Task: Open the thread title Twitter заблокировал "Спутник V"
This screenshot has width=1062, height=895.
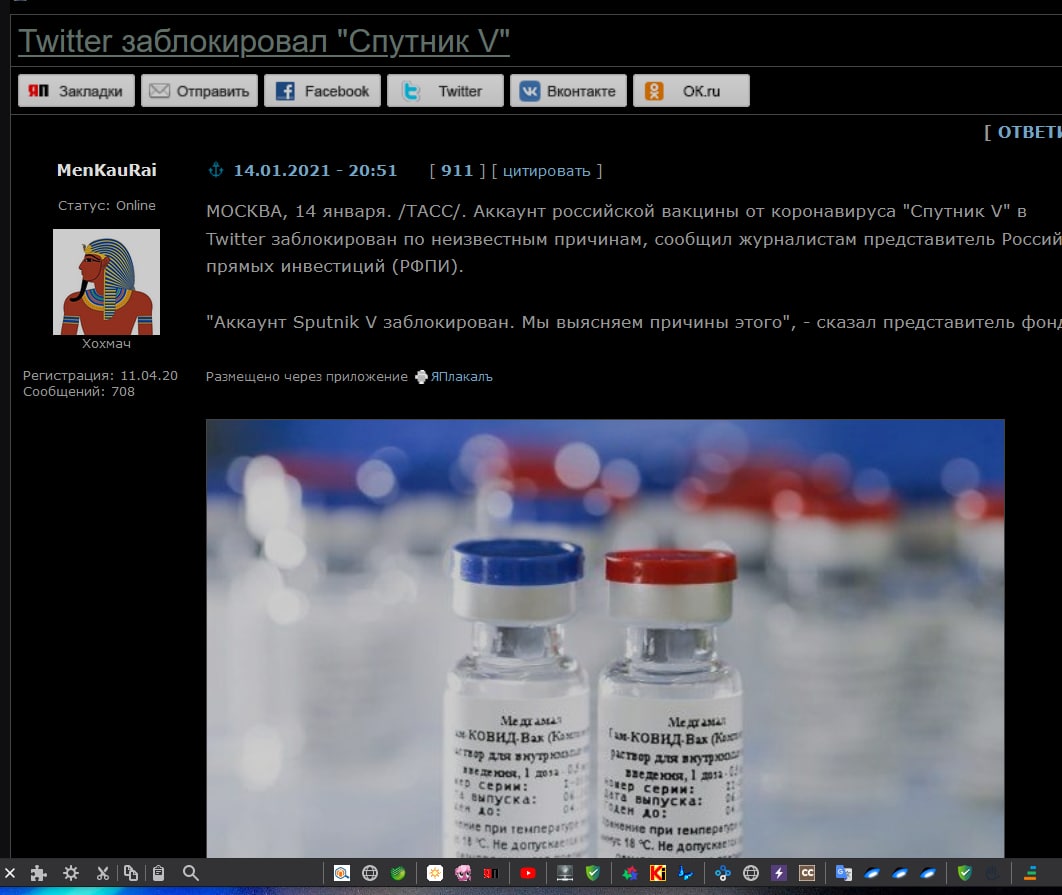Action: 263,41
